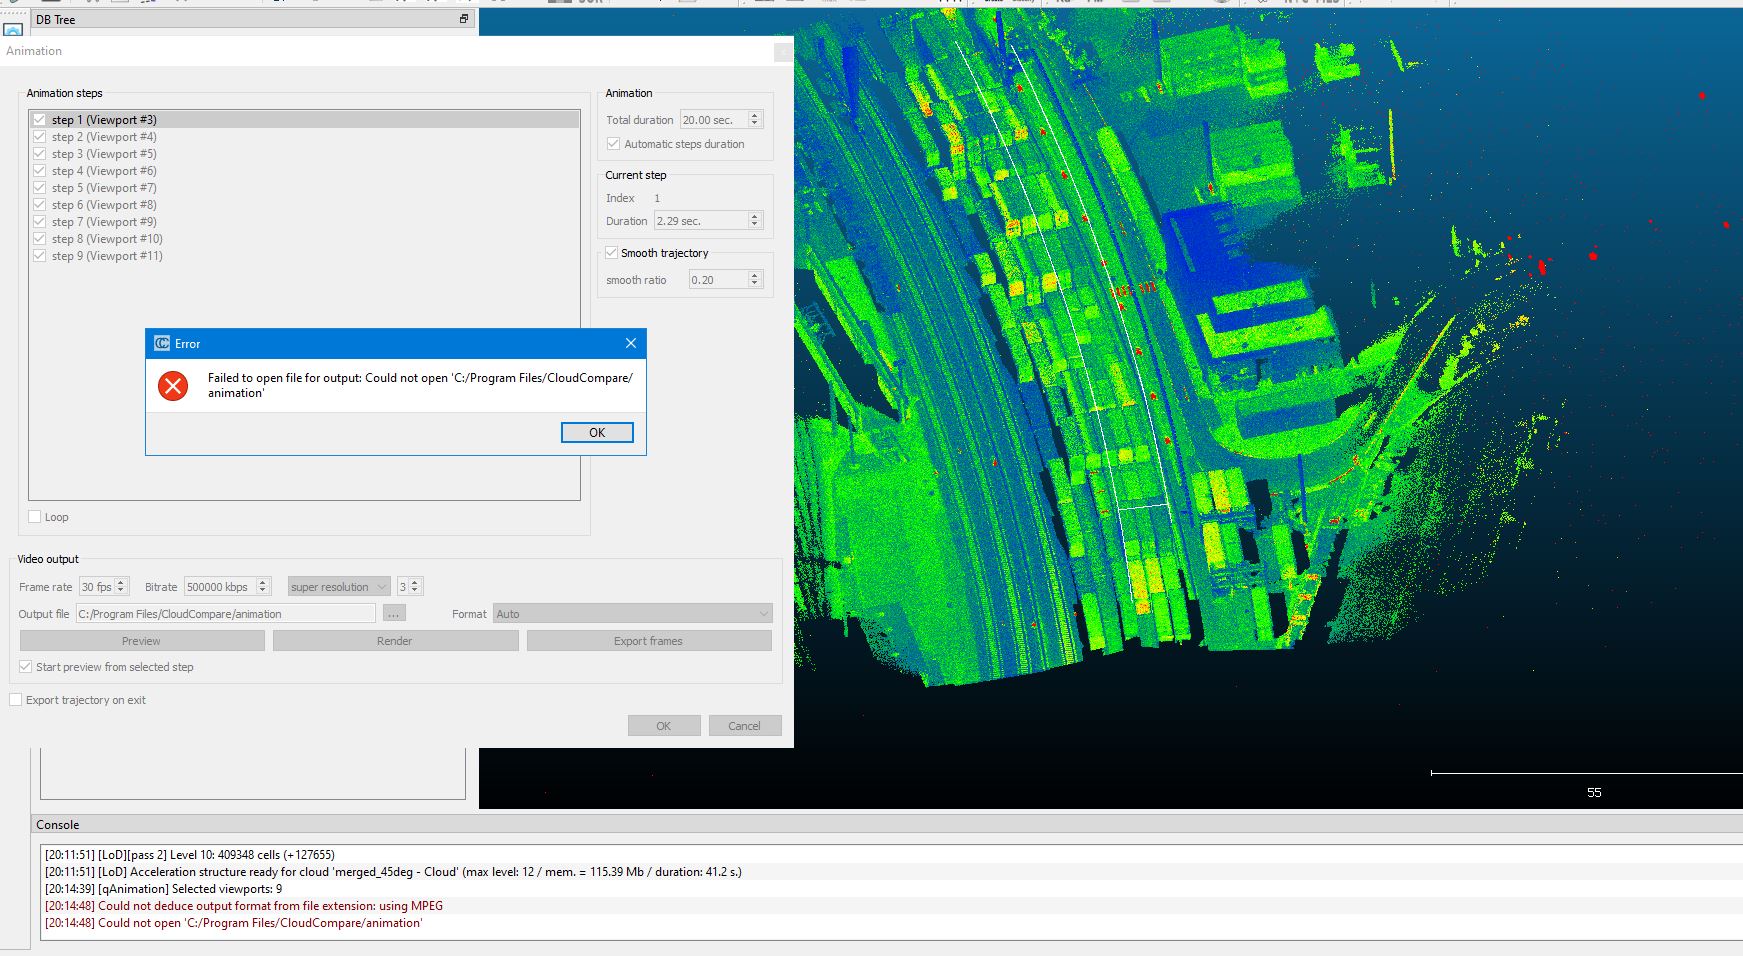Expand the Format Auto dropdown
1743x956 pixels.
click(632, 614)
